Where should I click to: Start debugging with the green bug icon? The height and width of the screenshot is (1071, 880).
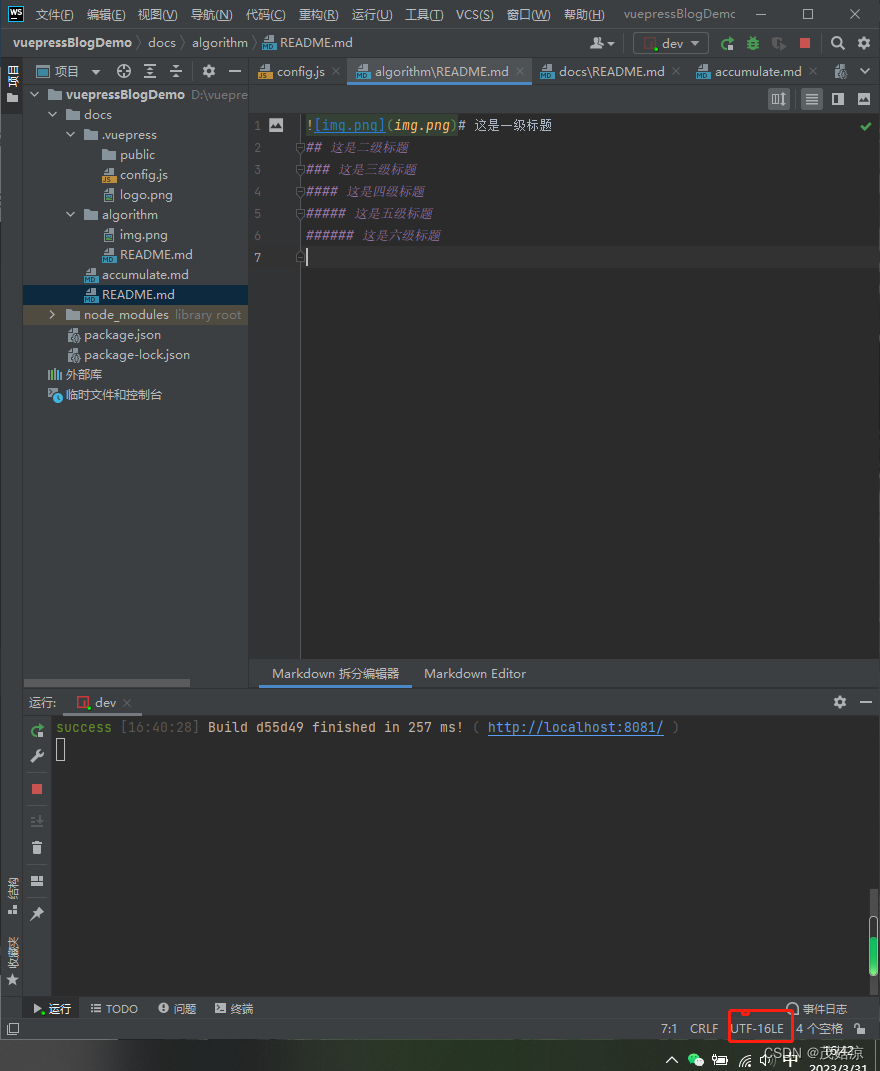point(752,43)
